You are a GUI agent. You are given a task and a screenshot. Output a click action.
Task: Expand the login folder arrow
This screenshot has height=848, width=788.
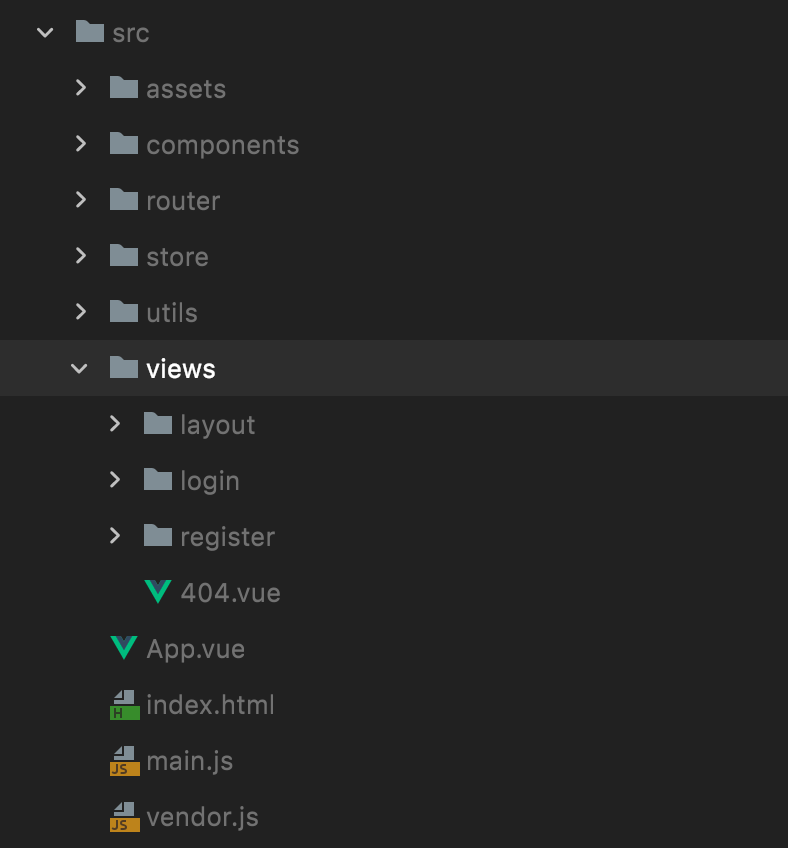tap(115, 479)
